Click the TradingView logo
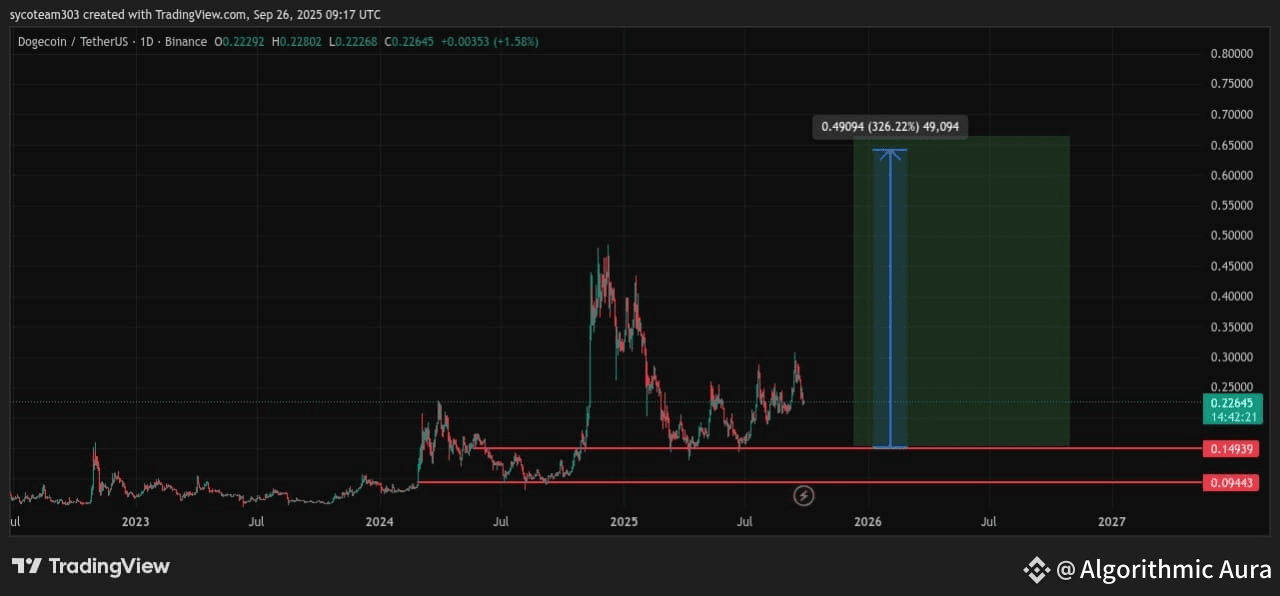 [92, 566]
